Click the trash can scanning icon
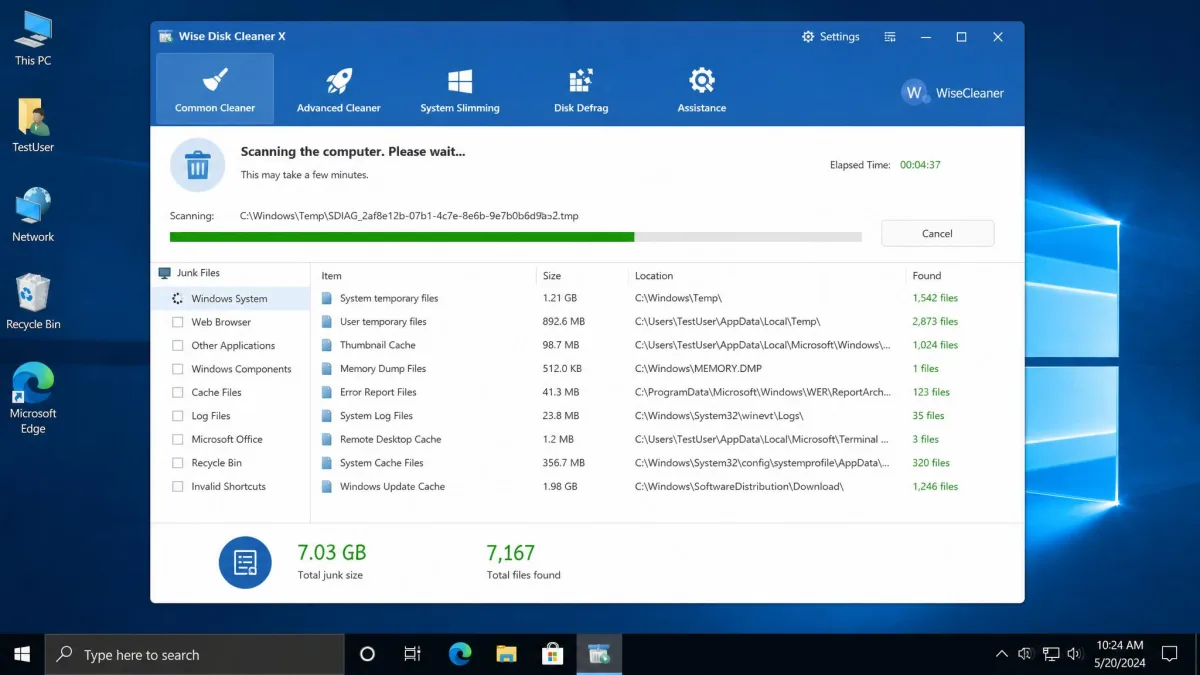This screenshot has height=675, width=1200. click(x=198, y=165)
